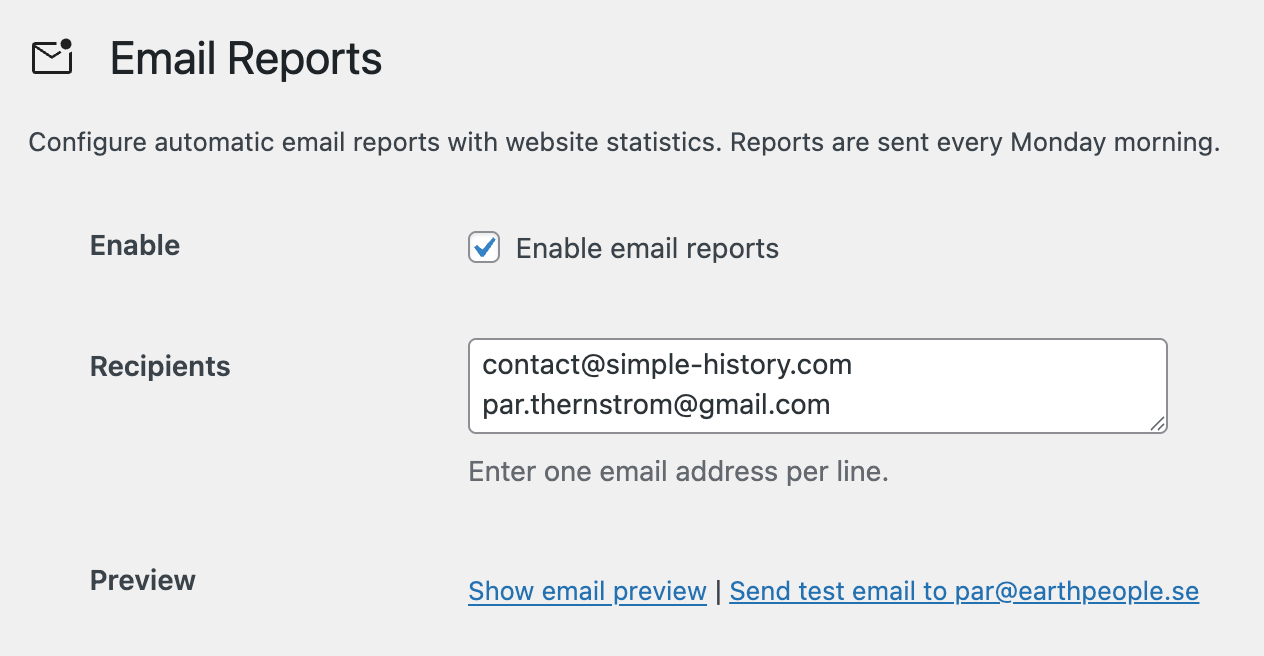This screenshot has height=656, width=1264.
Task: Place cursor in par.thernstrom@gmail.com line
Action: tap(656, 405)
